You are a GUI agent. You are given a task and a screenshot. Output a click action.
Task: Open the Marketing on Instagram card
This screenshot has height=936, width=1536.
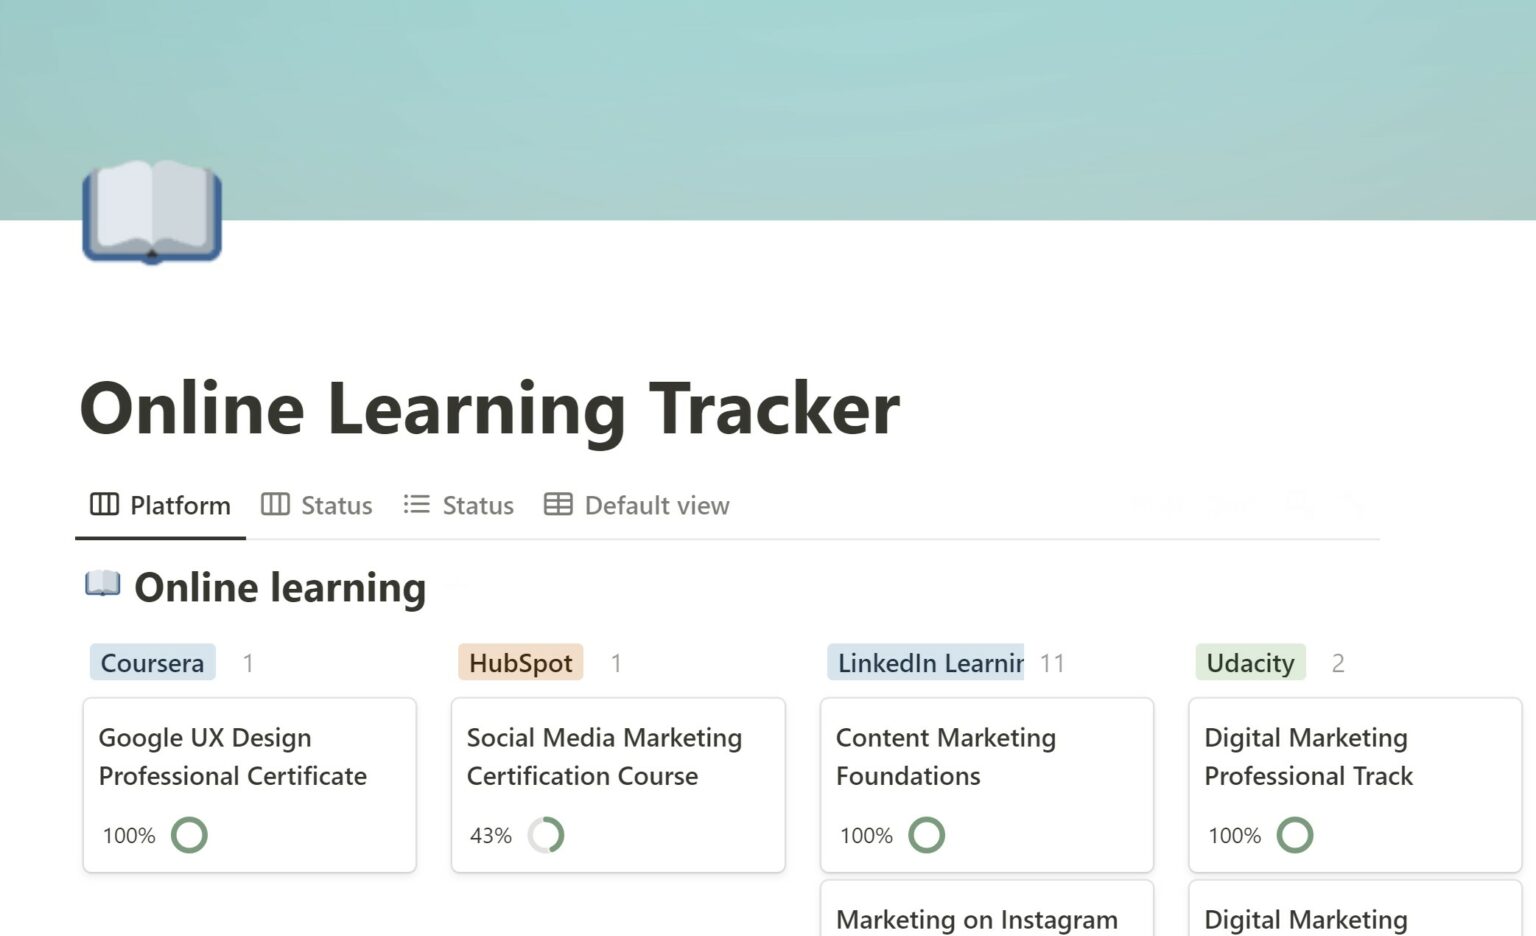976,919
